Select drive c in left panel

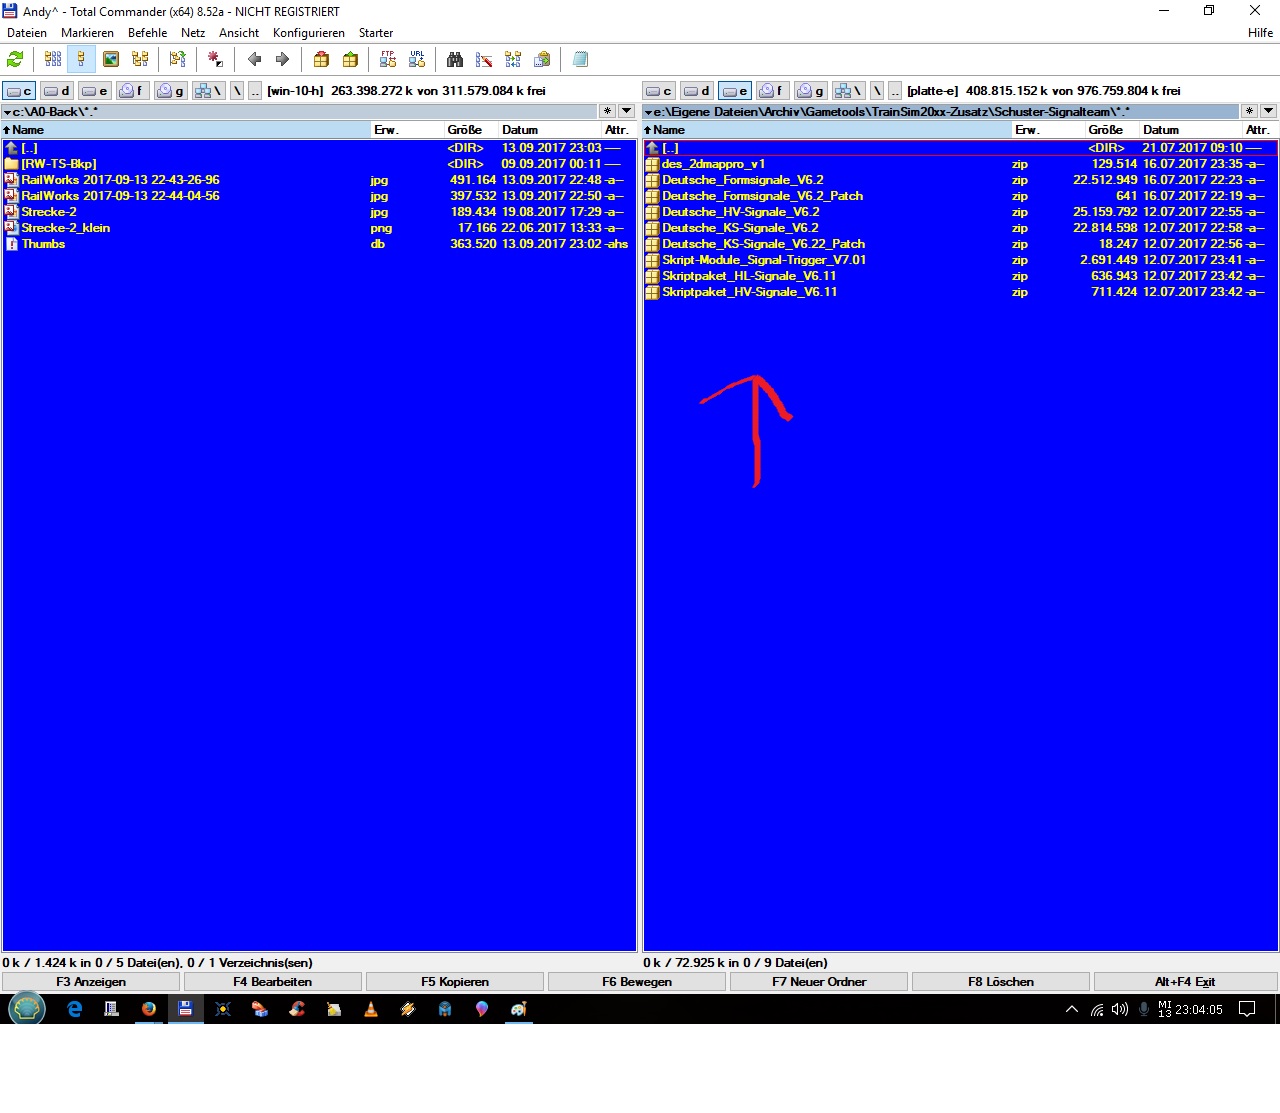19,91
